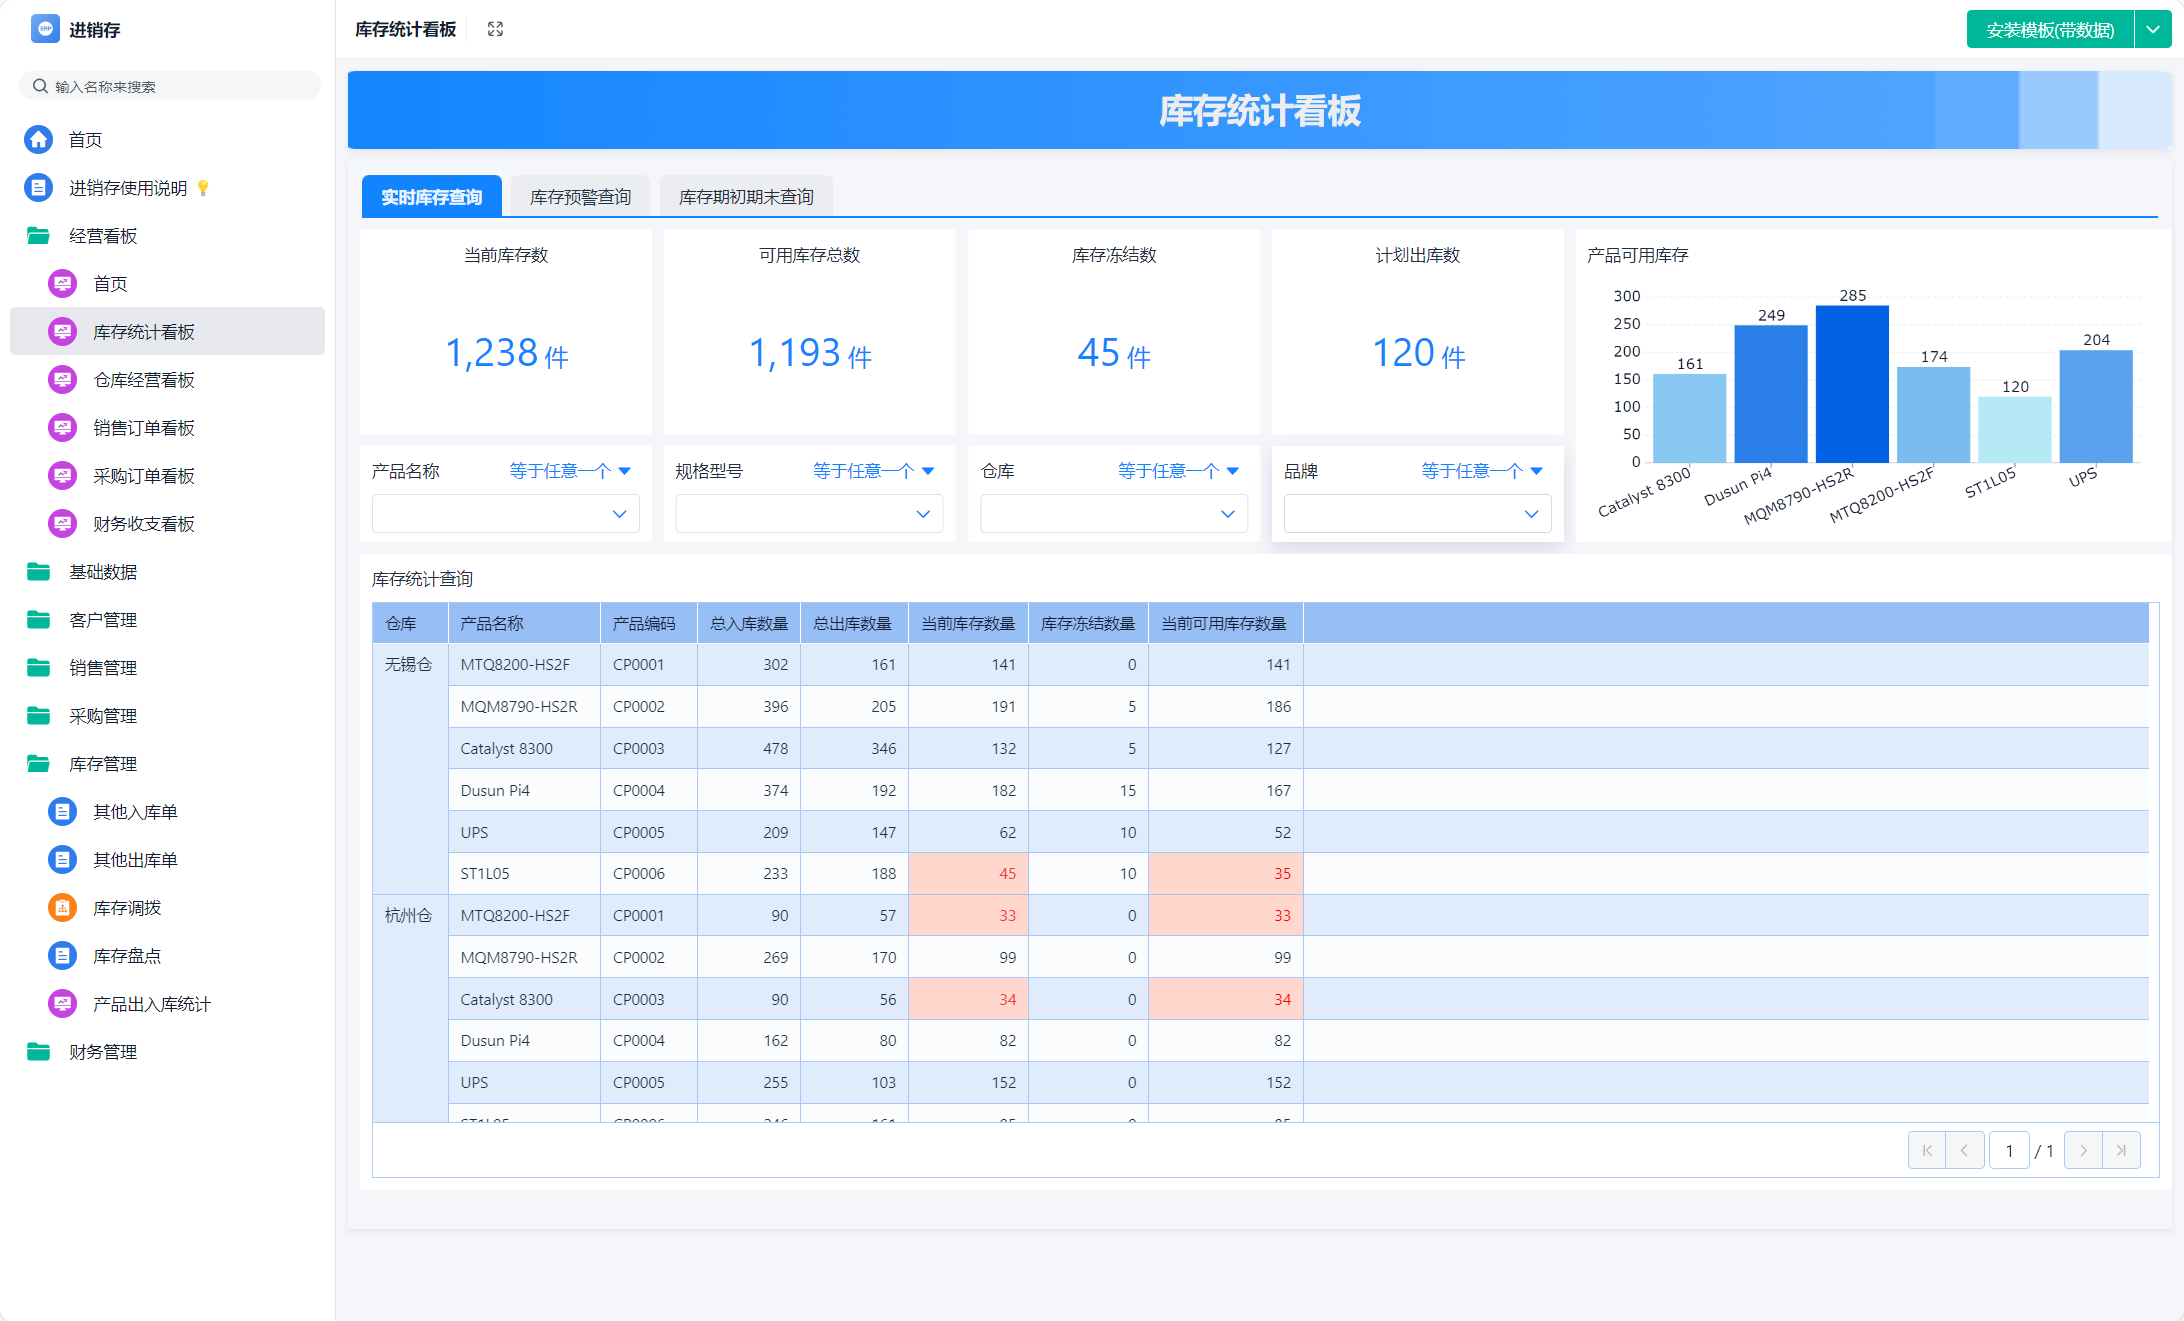Click the home icon beside 首页
Screen dimensions: 2184x1321
[x=39, y=140]
